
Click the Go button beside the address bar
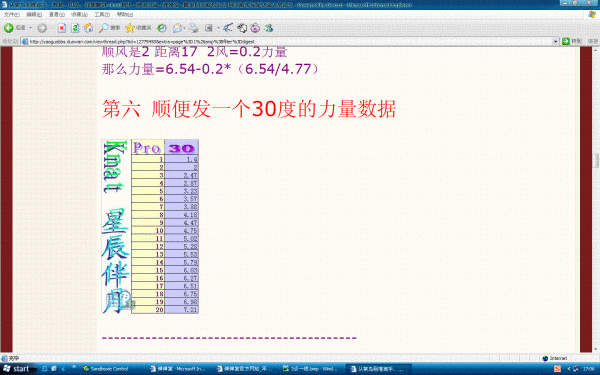572,41
